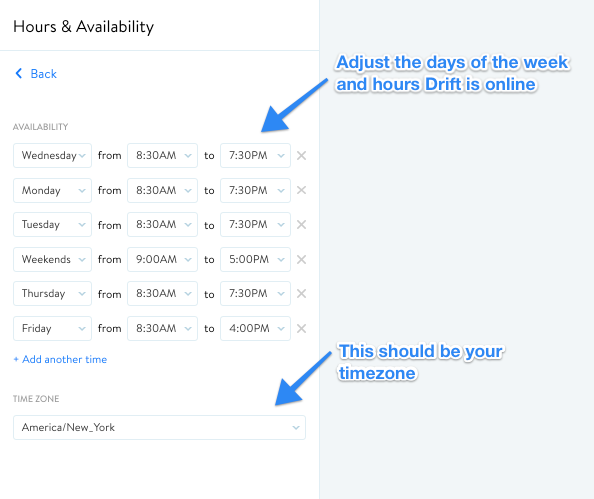Open the Thursday day dropdown
The height and width of the screenshot is (499, 594).
(x=52, y=294)
